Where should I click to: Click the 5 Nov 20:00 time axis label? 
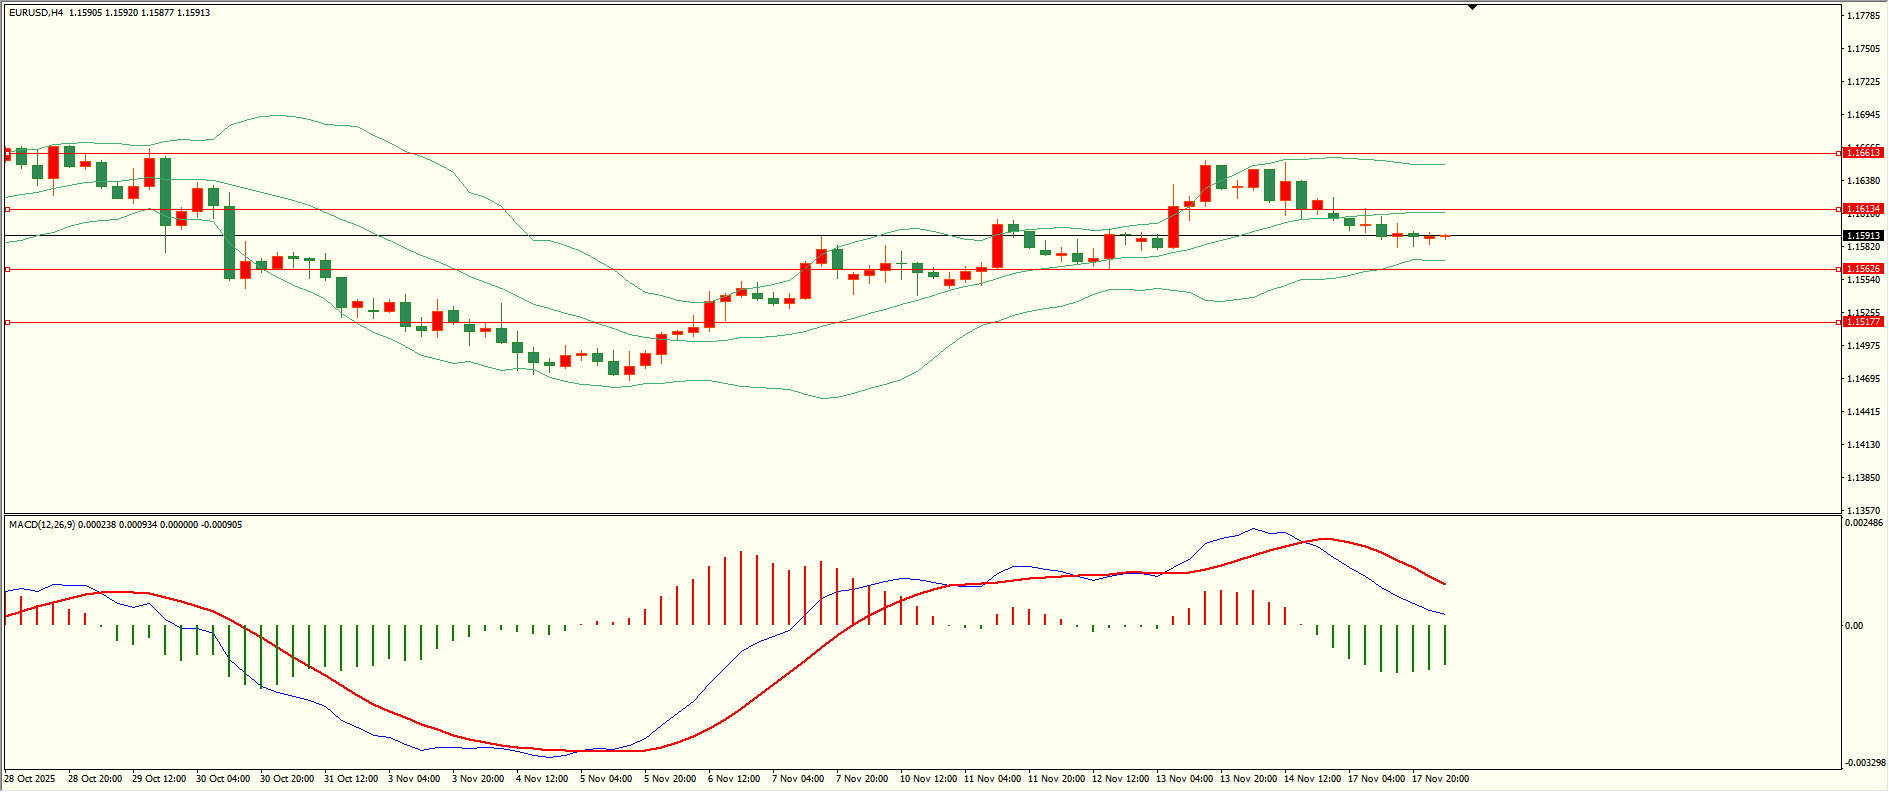[x=670, y=779]
